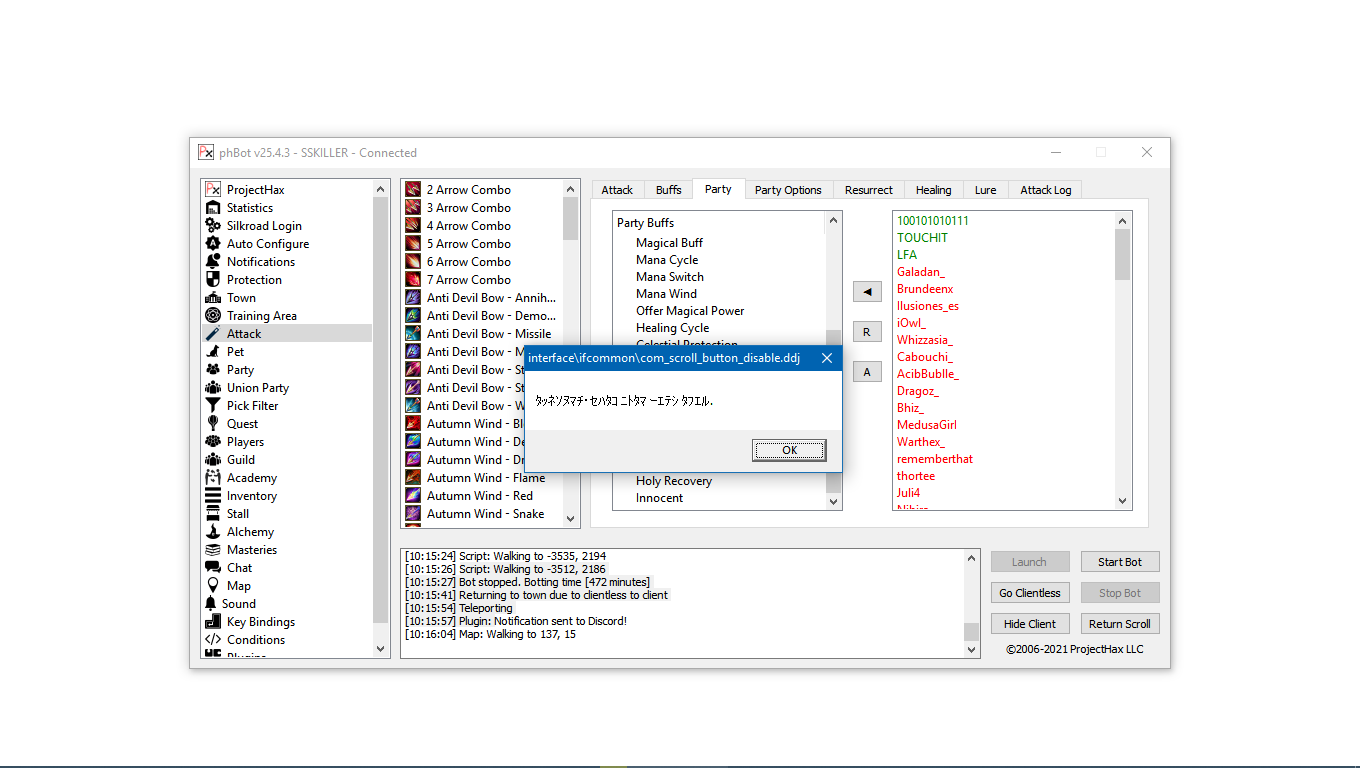Viewport: 1360px width, 768px height.
Task: Open Silkroad Login sidebar icon
Action: 212,226
